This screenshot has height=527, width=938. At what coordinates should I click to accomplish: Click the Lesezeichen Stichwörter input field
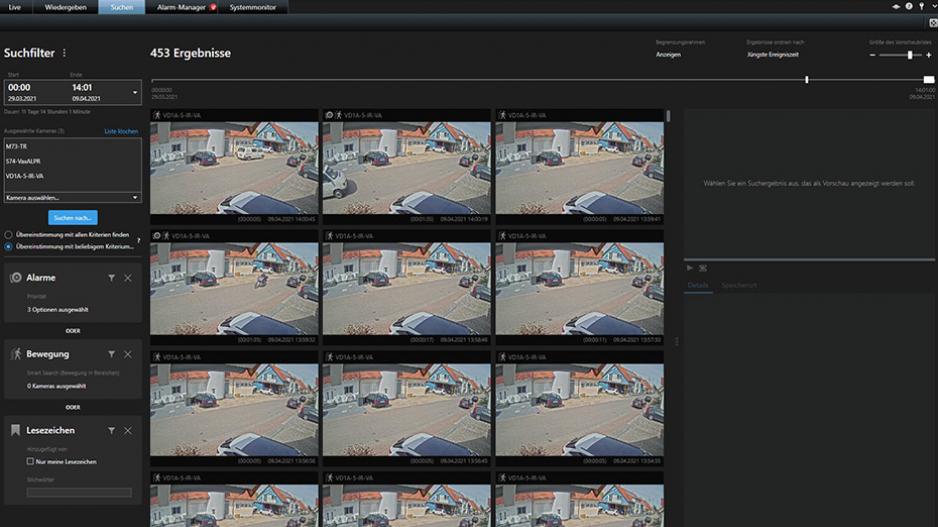pyautogui.click(x=79, y=492)
